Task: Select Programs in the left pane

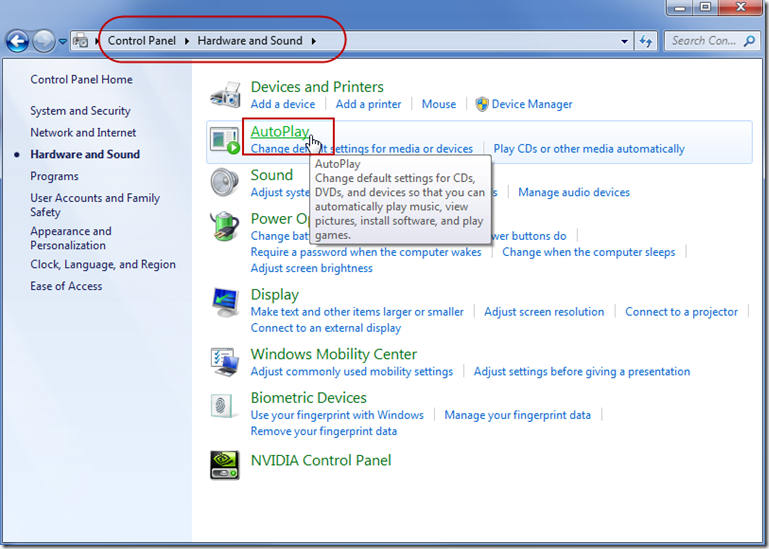Action: click(x=54, y=176)
